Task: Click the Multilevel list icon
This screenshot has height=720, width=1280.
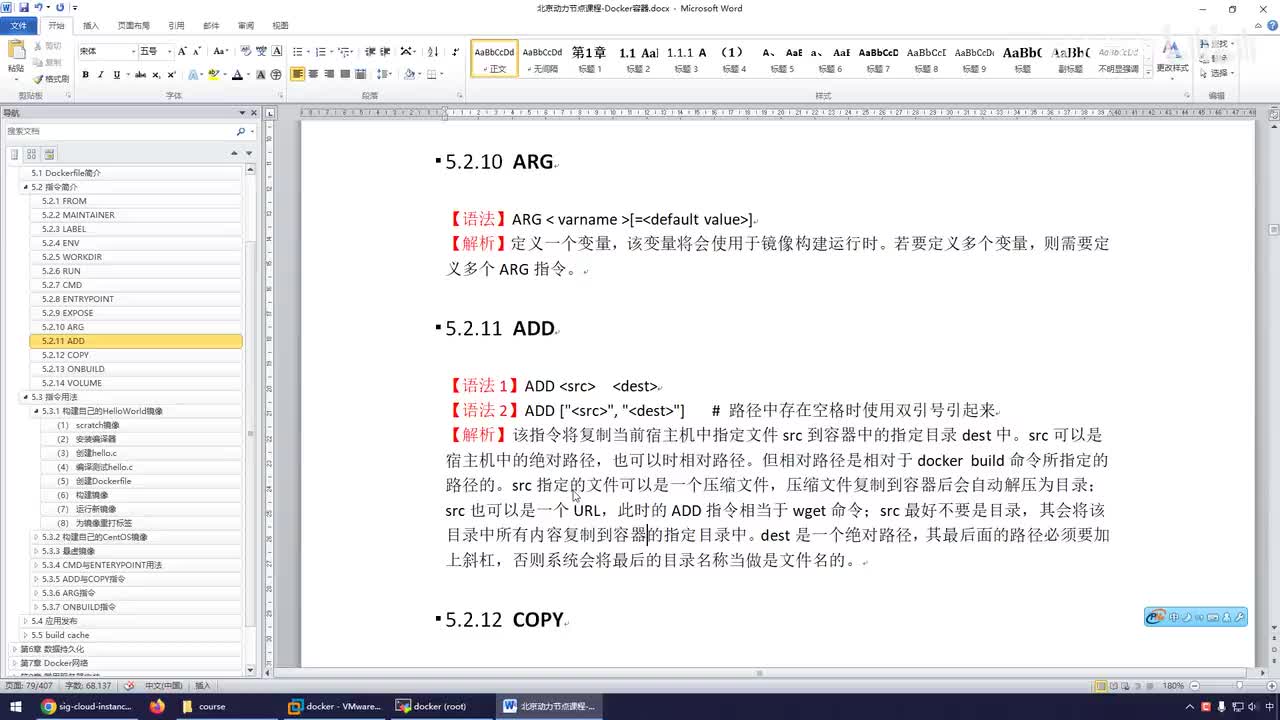Action: tap(342, 51)
